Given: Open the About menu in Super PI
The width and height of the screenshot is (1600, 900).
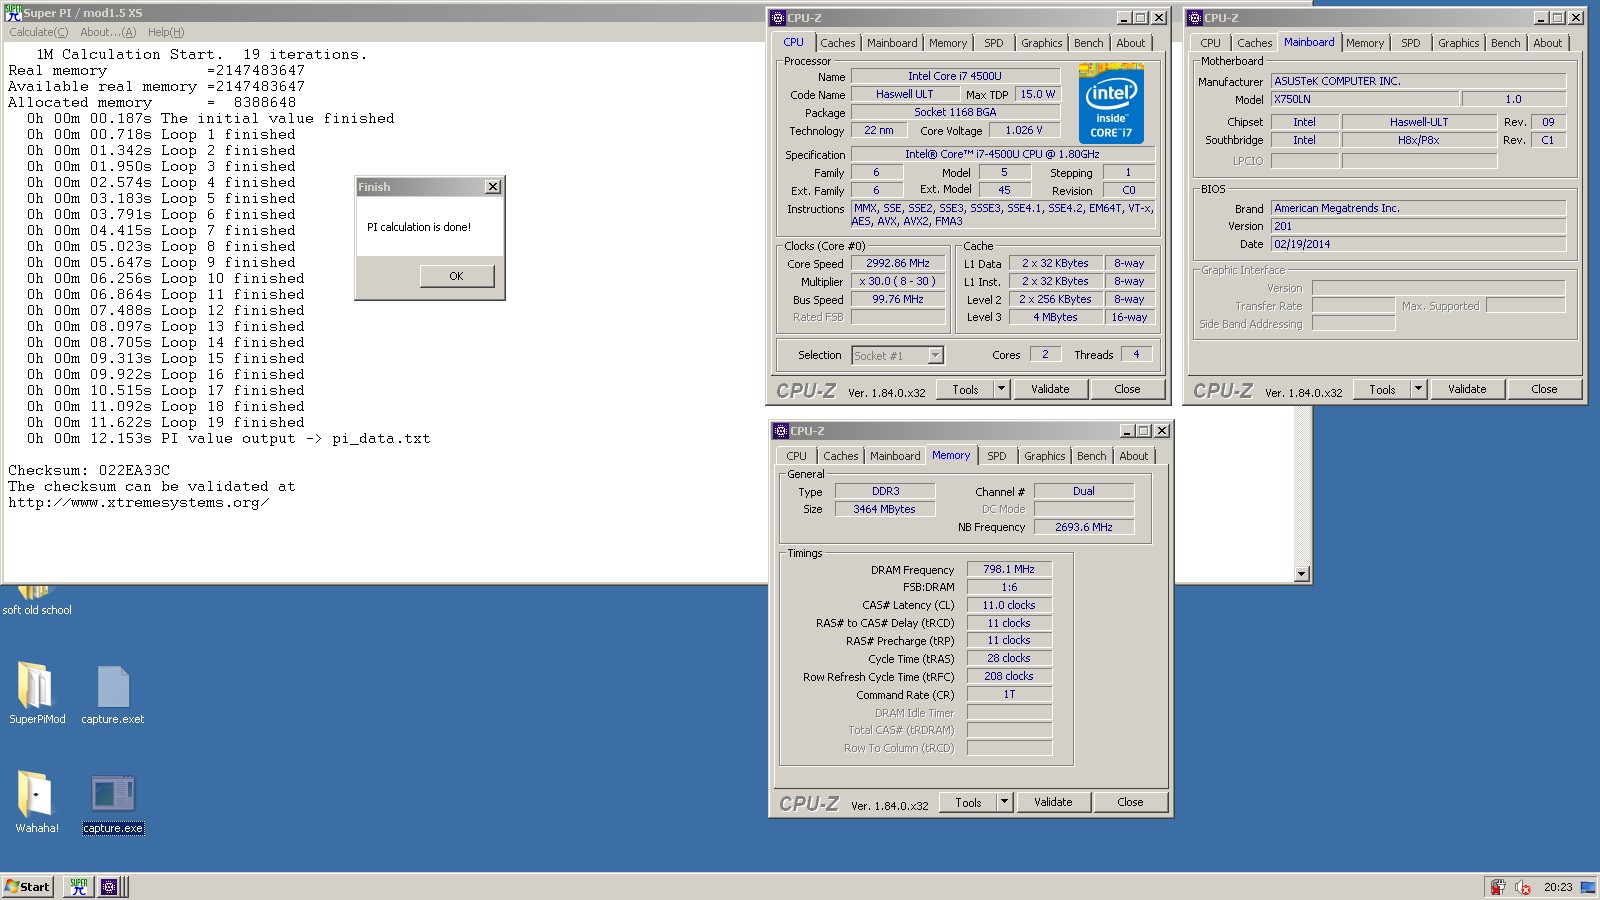Looking at the screenshot, I should 108,32.
